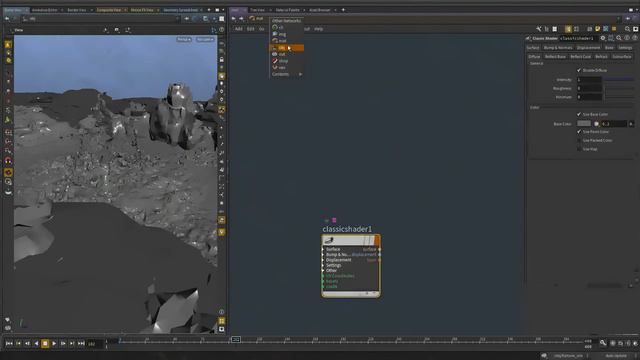Jump to last frame in playbar

point(81,344)
